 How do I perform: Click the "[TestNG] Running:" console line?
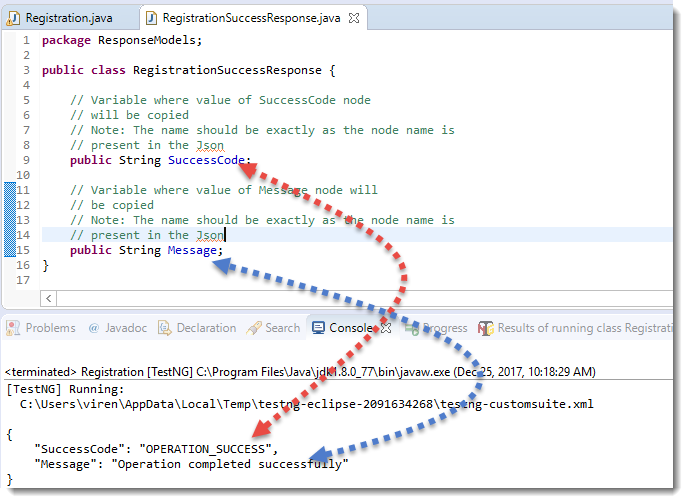66,389
